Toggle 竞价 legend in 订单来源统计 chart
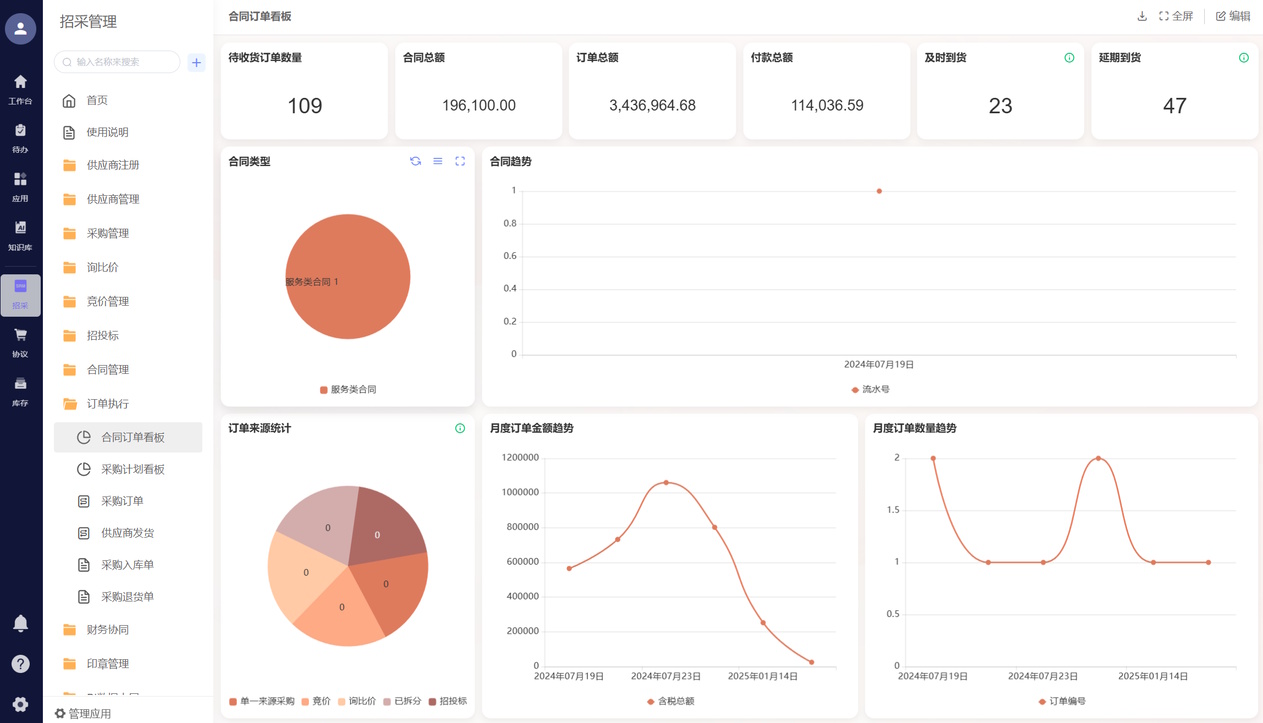This screenshot has width=1263, height=723. click(316, 701)
